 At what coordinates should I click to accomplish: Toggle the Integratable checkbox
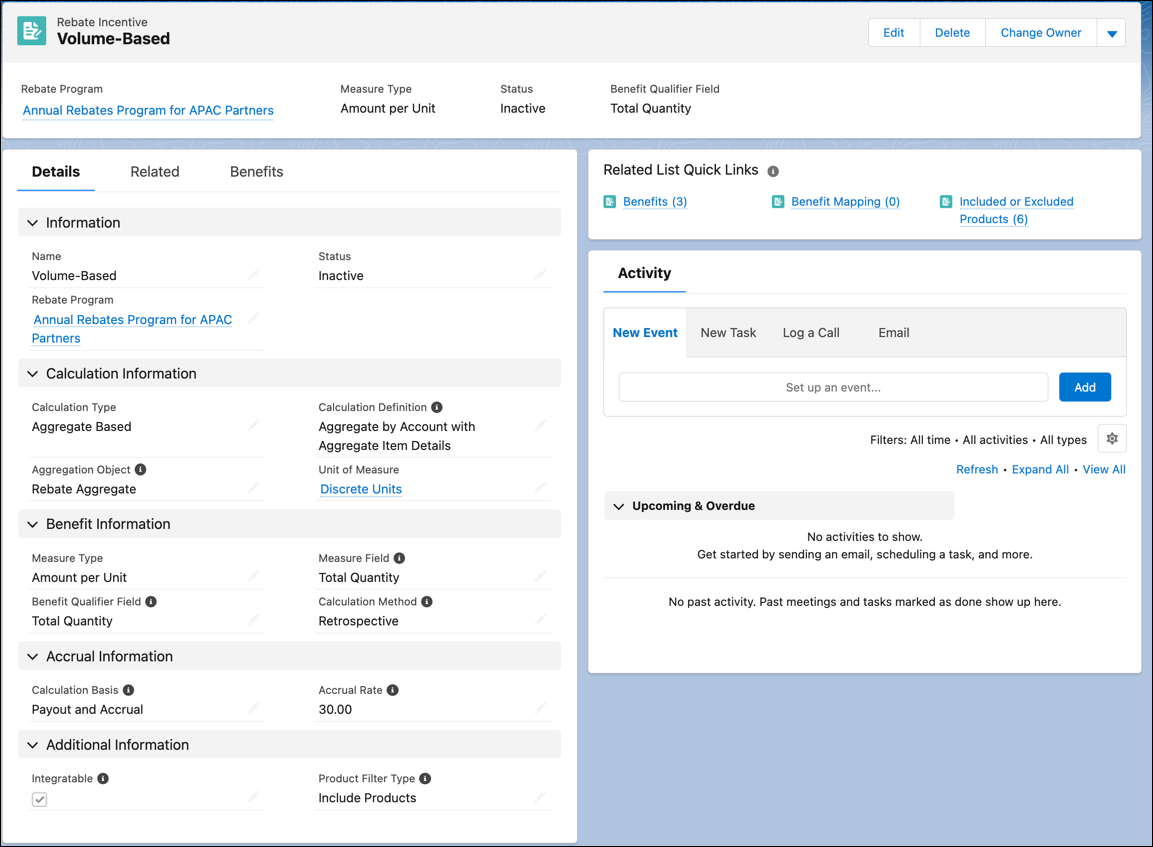pos(40,799)
